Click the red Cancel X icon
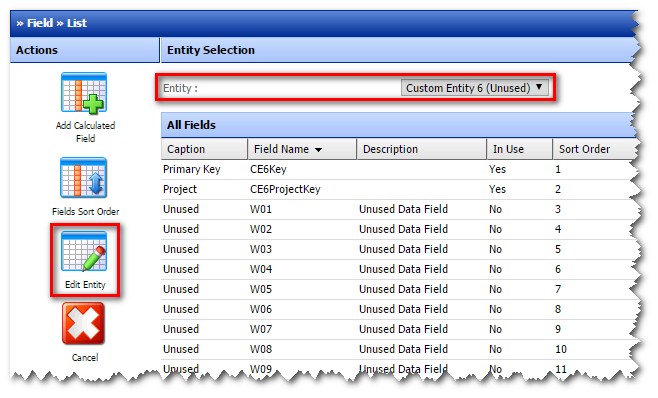 point(83,324)
